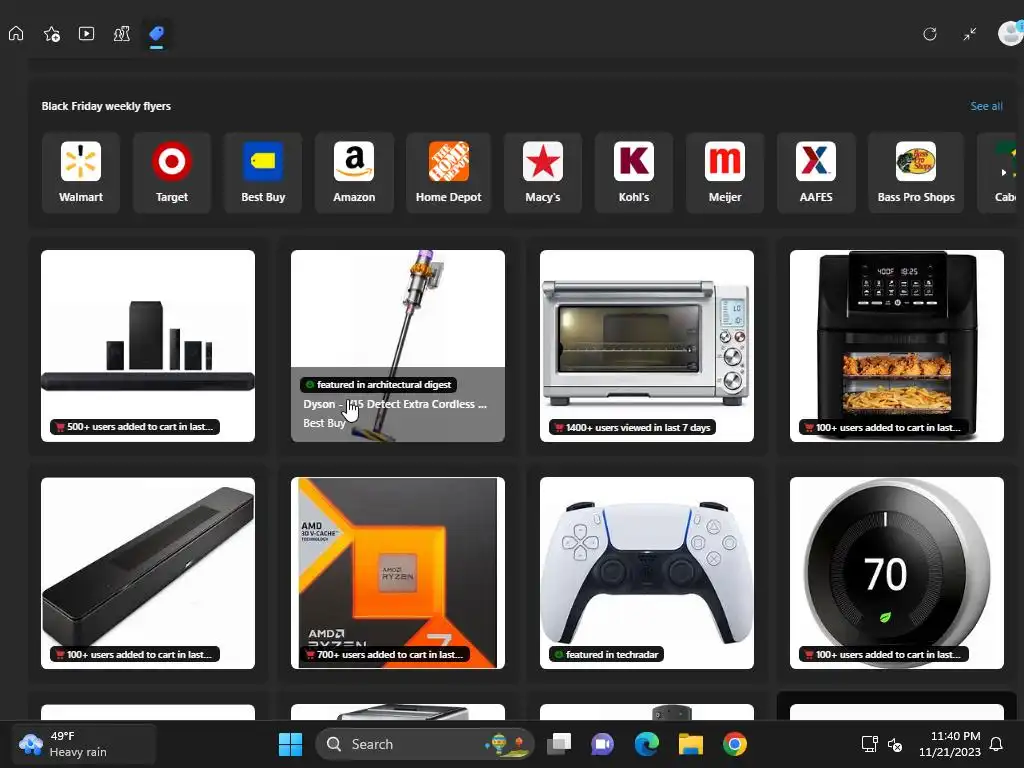The height and width of the screenshot is (768, 1024).
Task: Click 'featured in architectural digest' badge
Action: pyautogui.click(x=378, y=385)
